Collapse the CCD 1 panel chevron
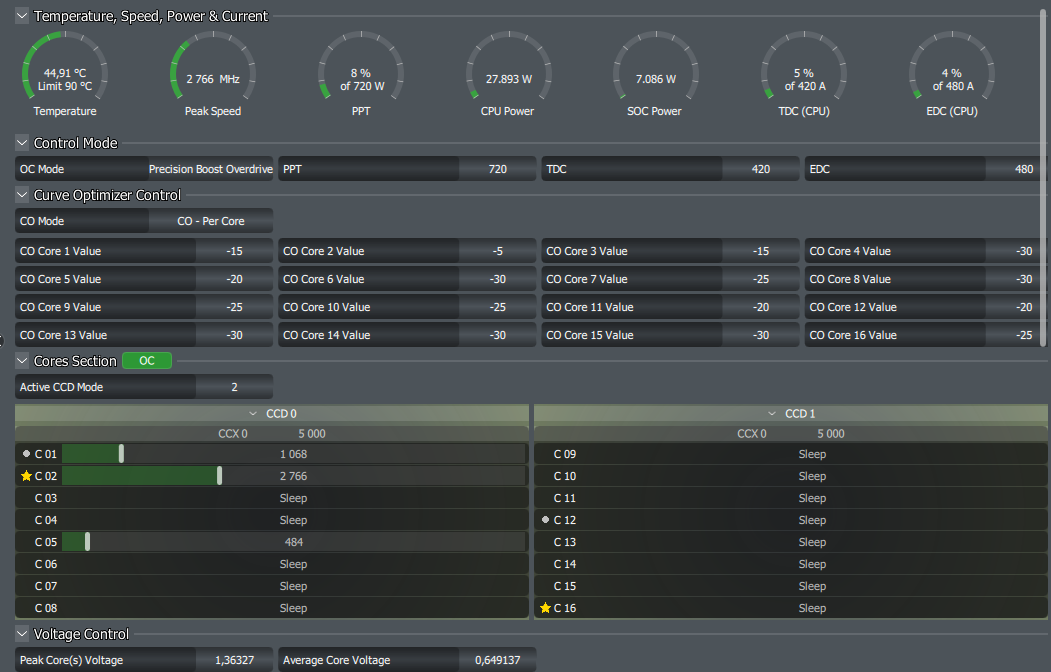Viewport: 1051px width, 672px height. point(771,413)
